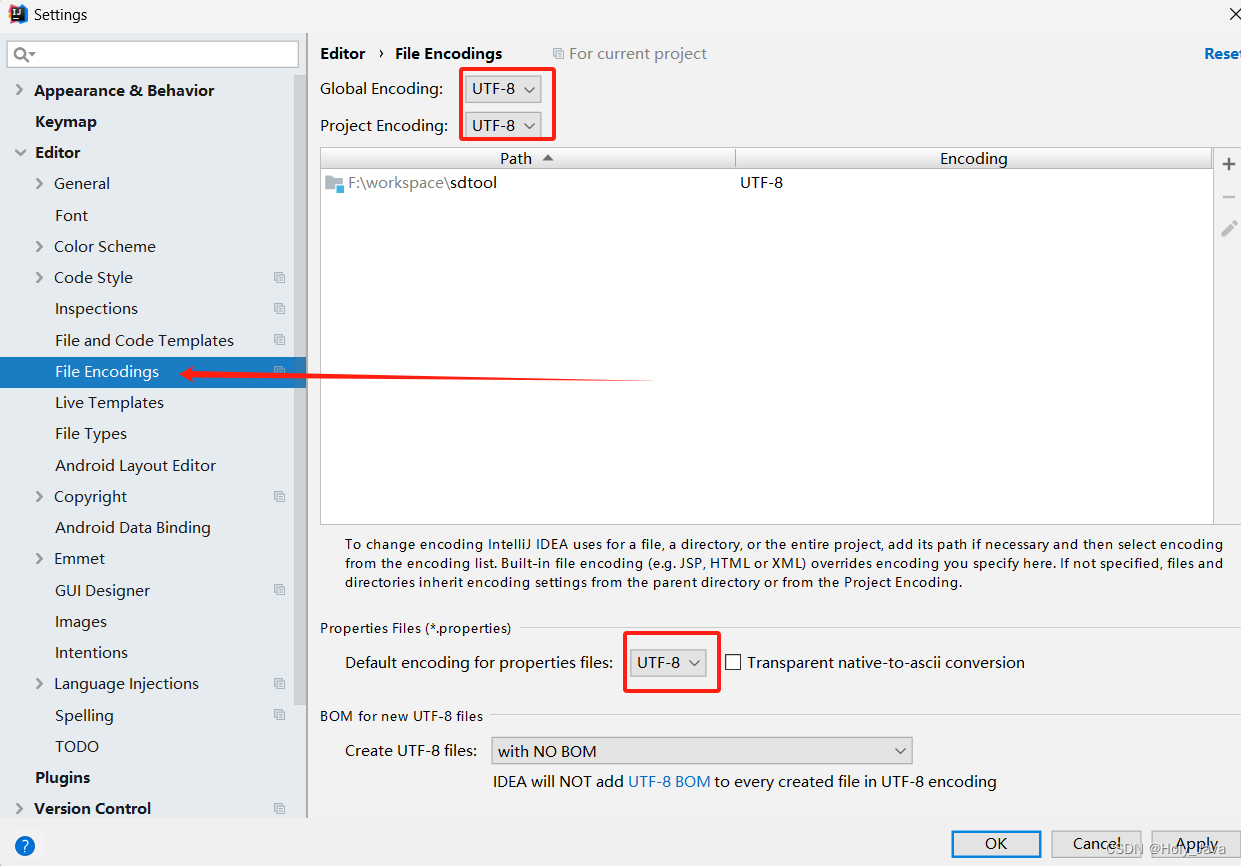
Task: Open TODO settings
Action: [77, 747]
